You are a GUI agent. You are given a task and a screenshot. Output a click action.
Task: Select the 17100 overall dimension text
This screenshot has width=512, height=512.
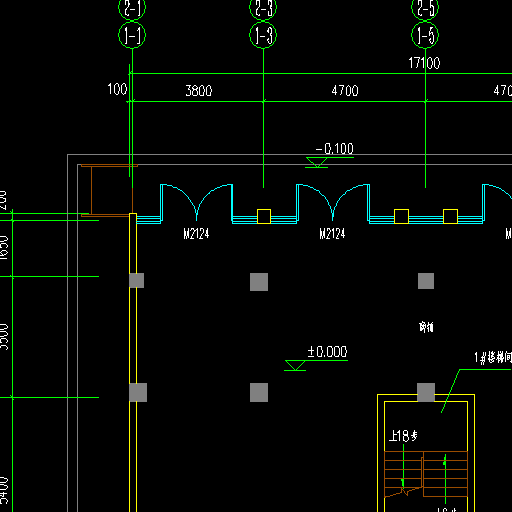pos(424,63)
